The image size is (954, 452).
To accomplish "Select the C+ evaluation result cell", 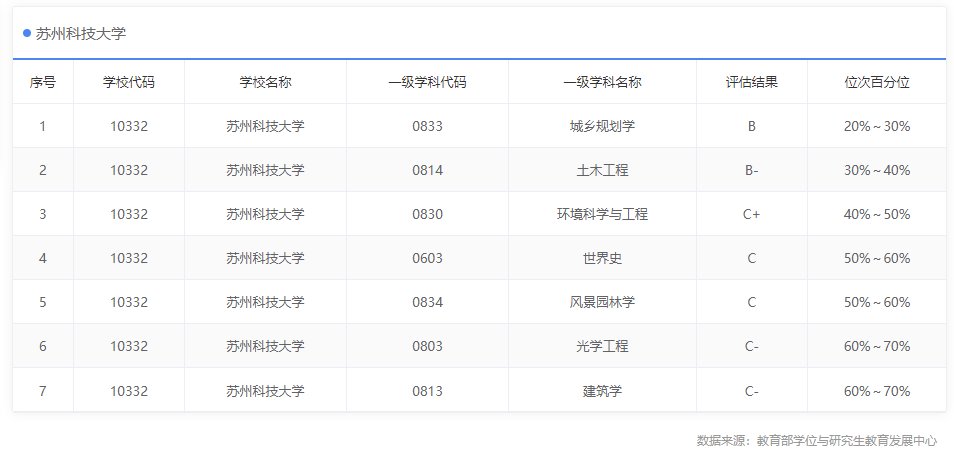I will click(752, 214).
